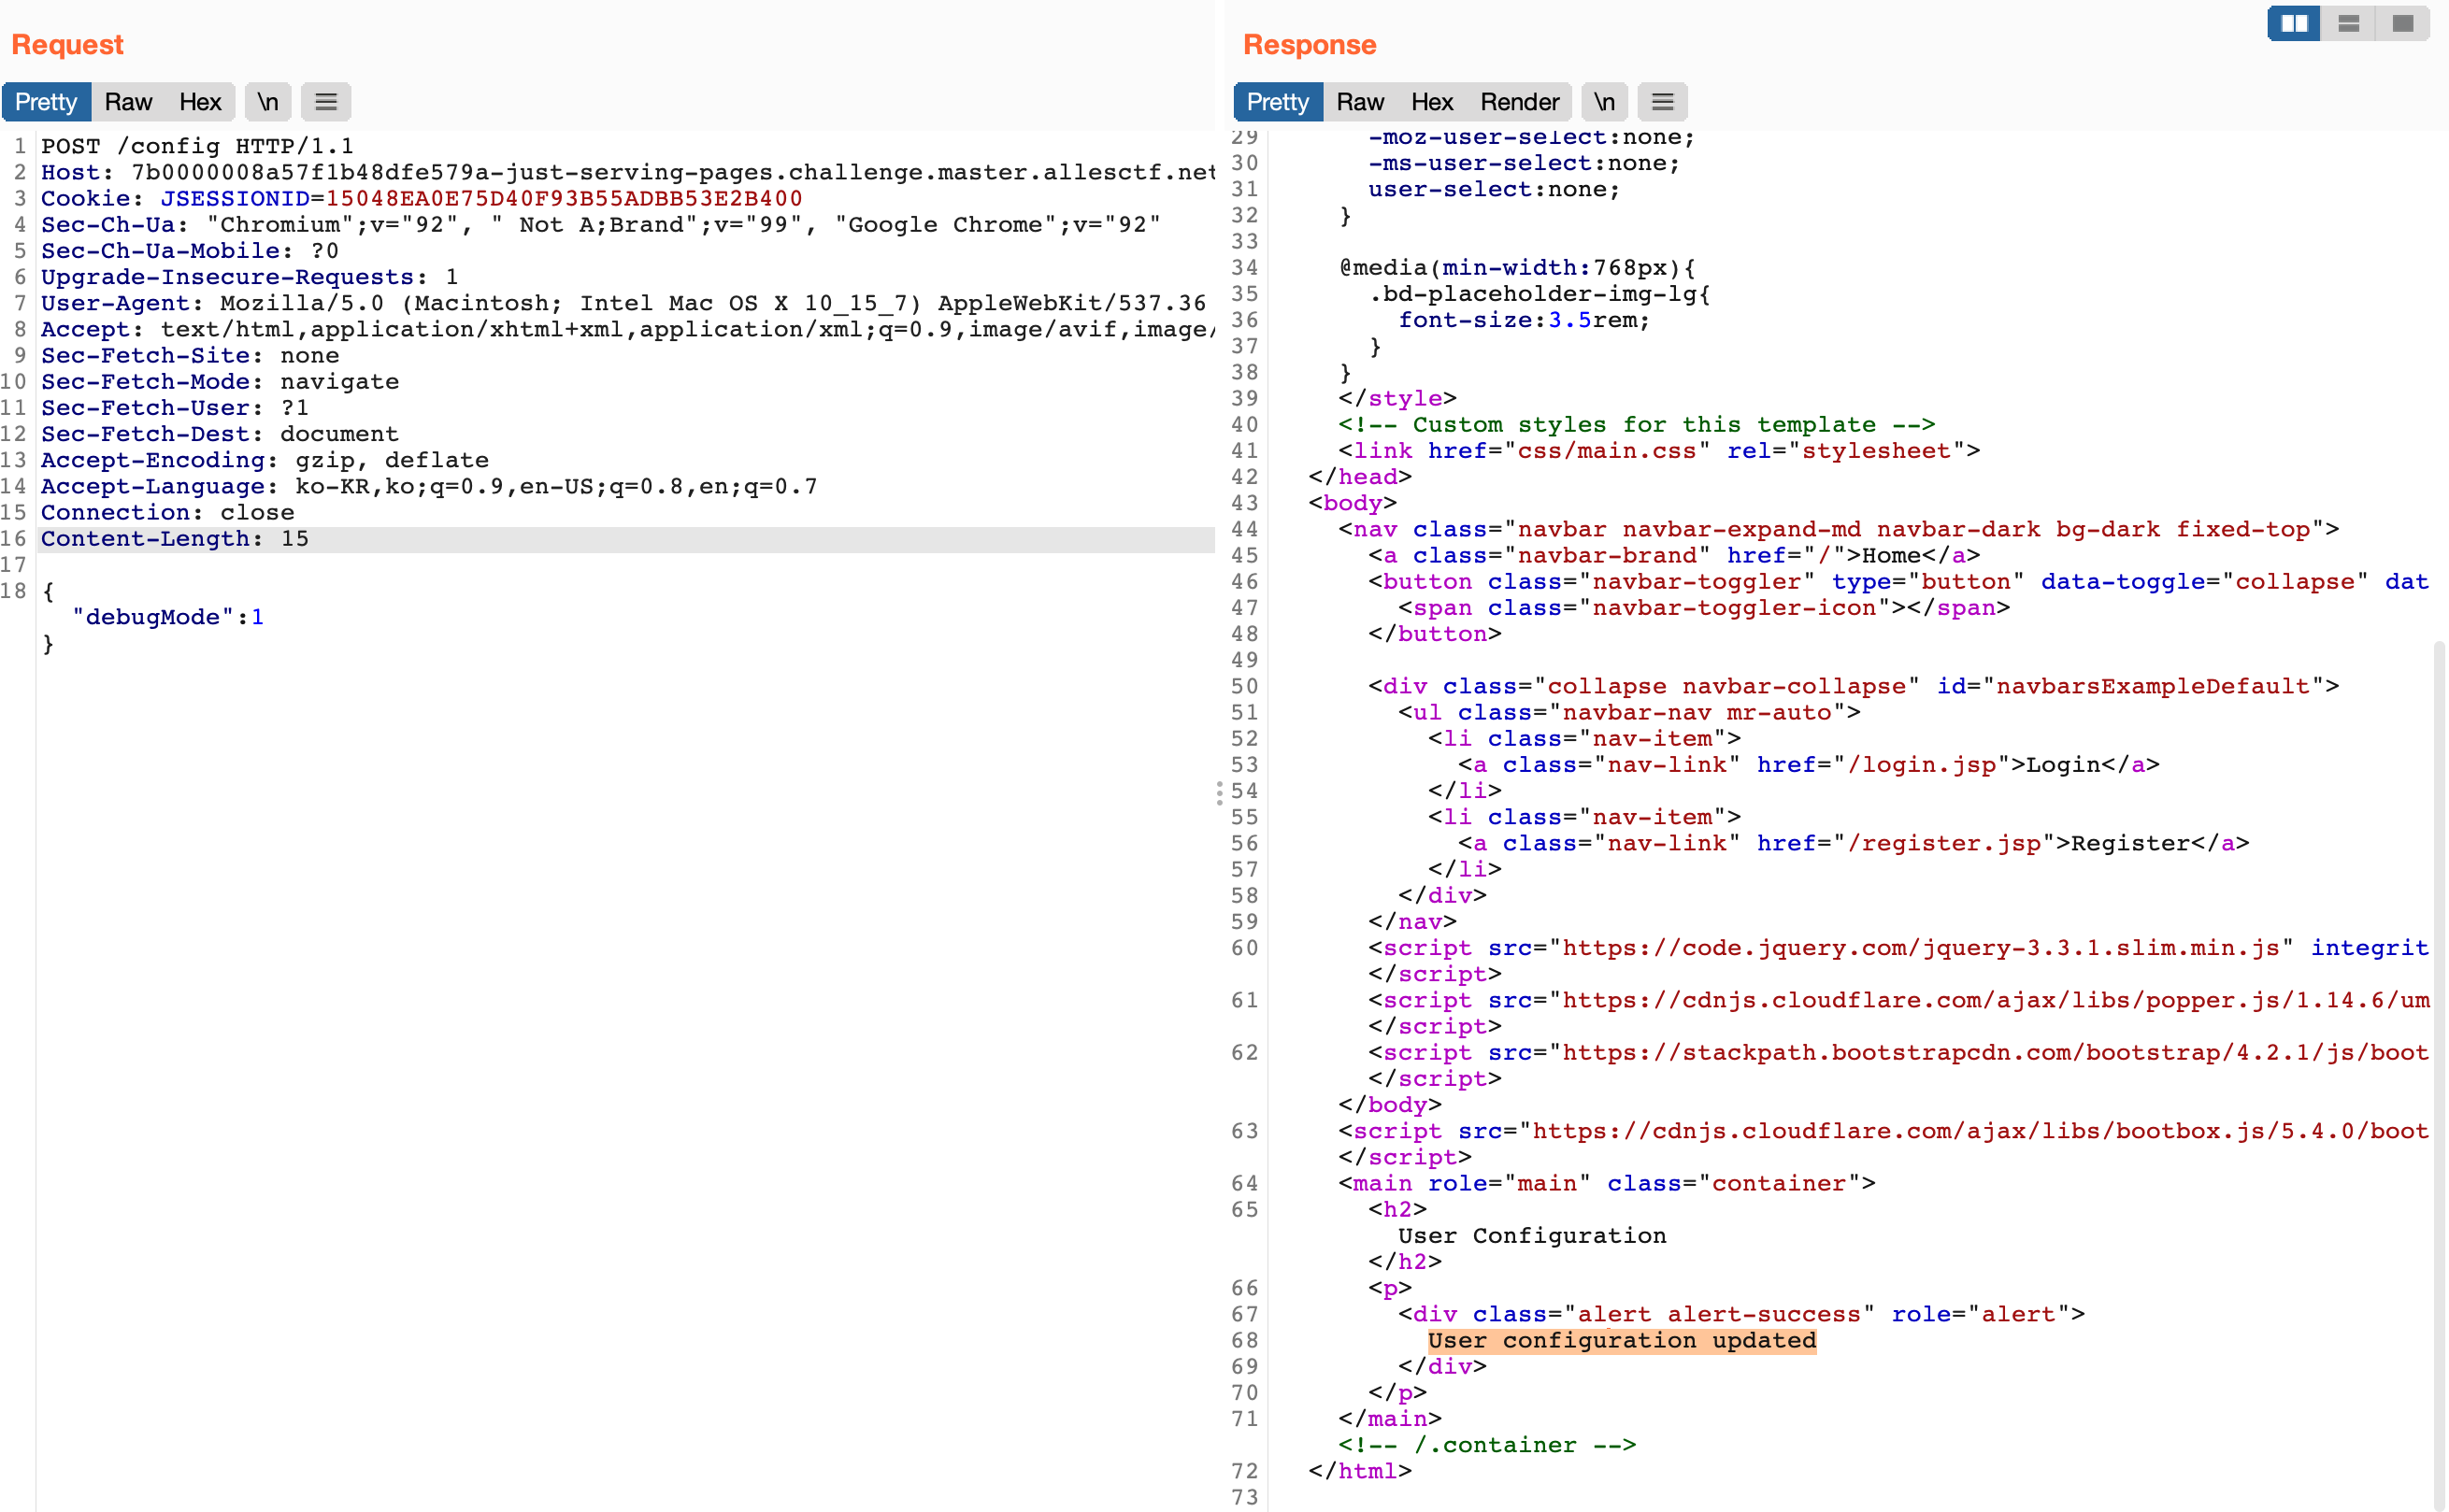Click the nav class navbar-expand-md line
Image resolution: width=2449 pixels, height=1512 pixels.
tap(1838, 529)
